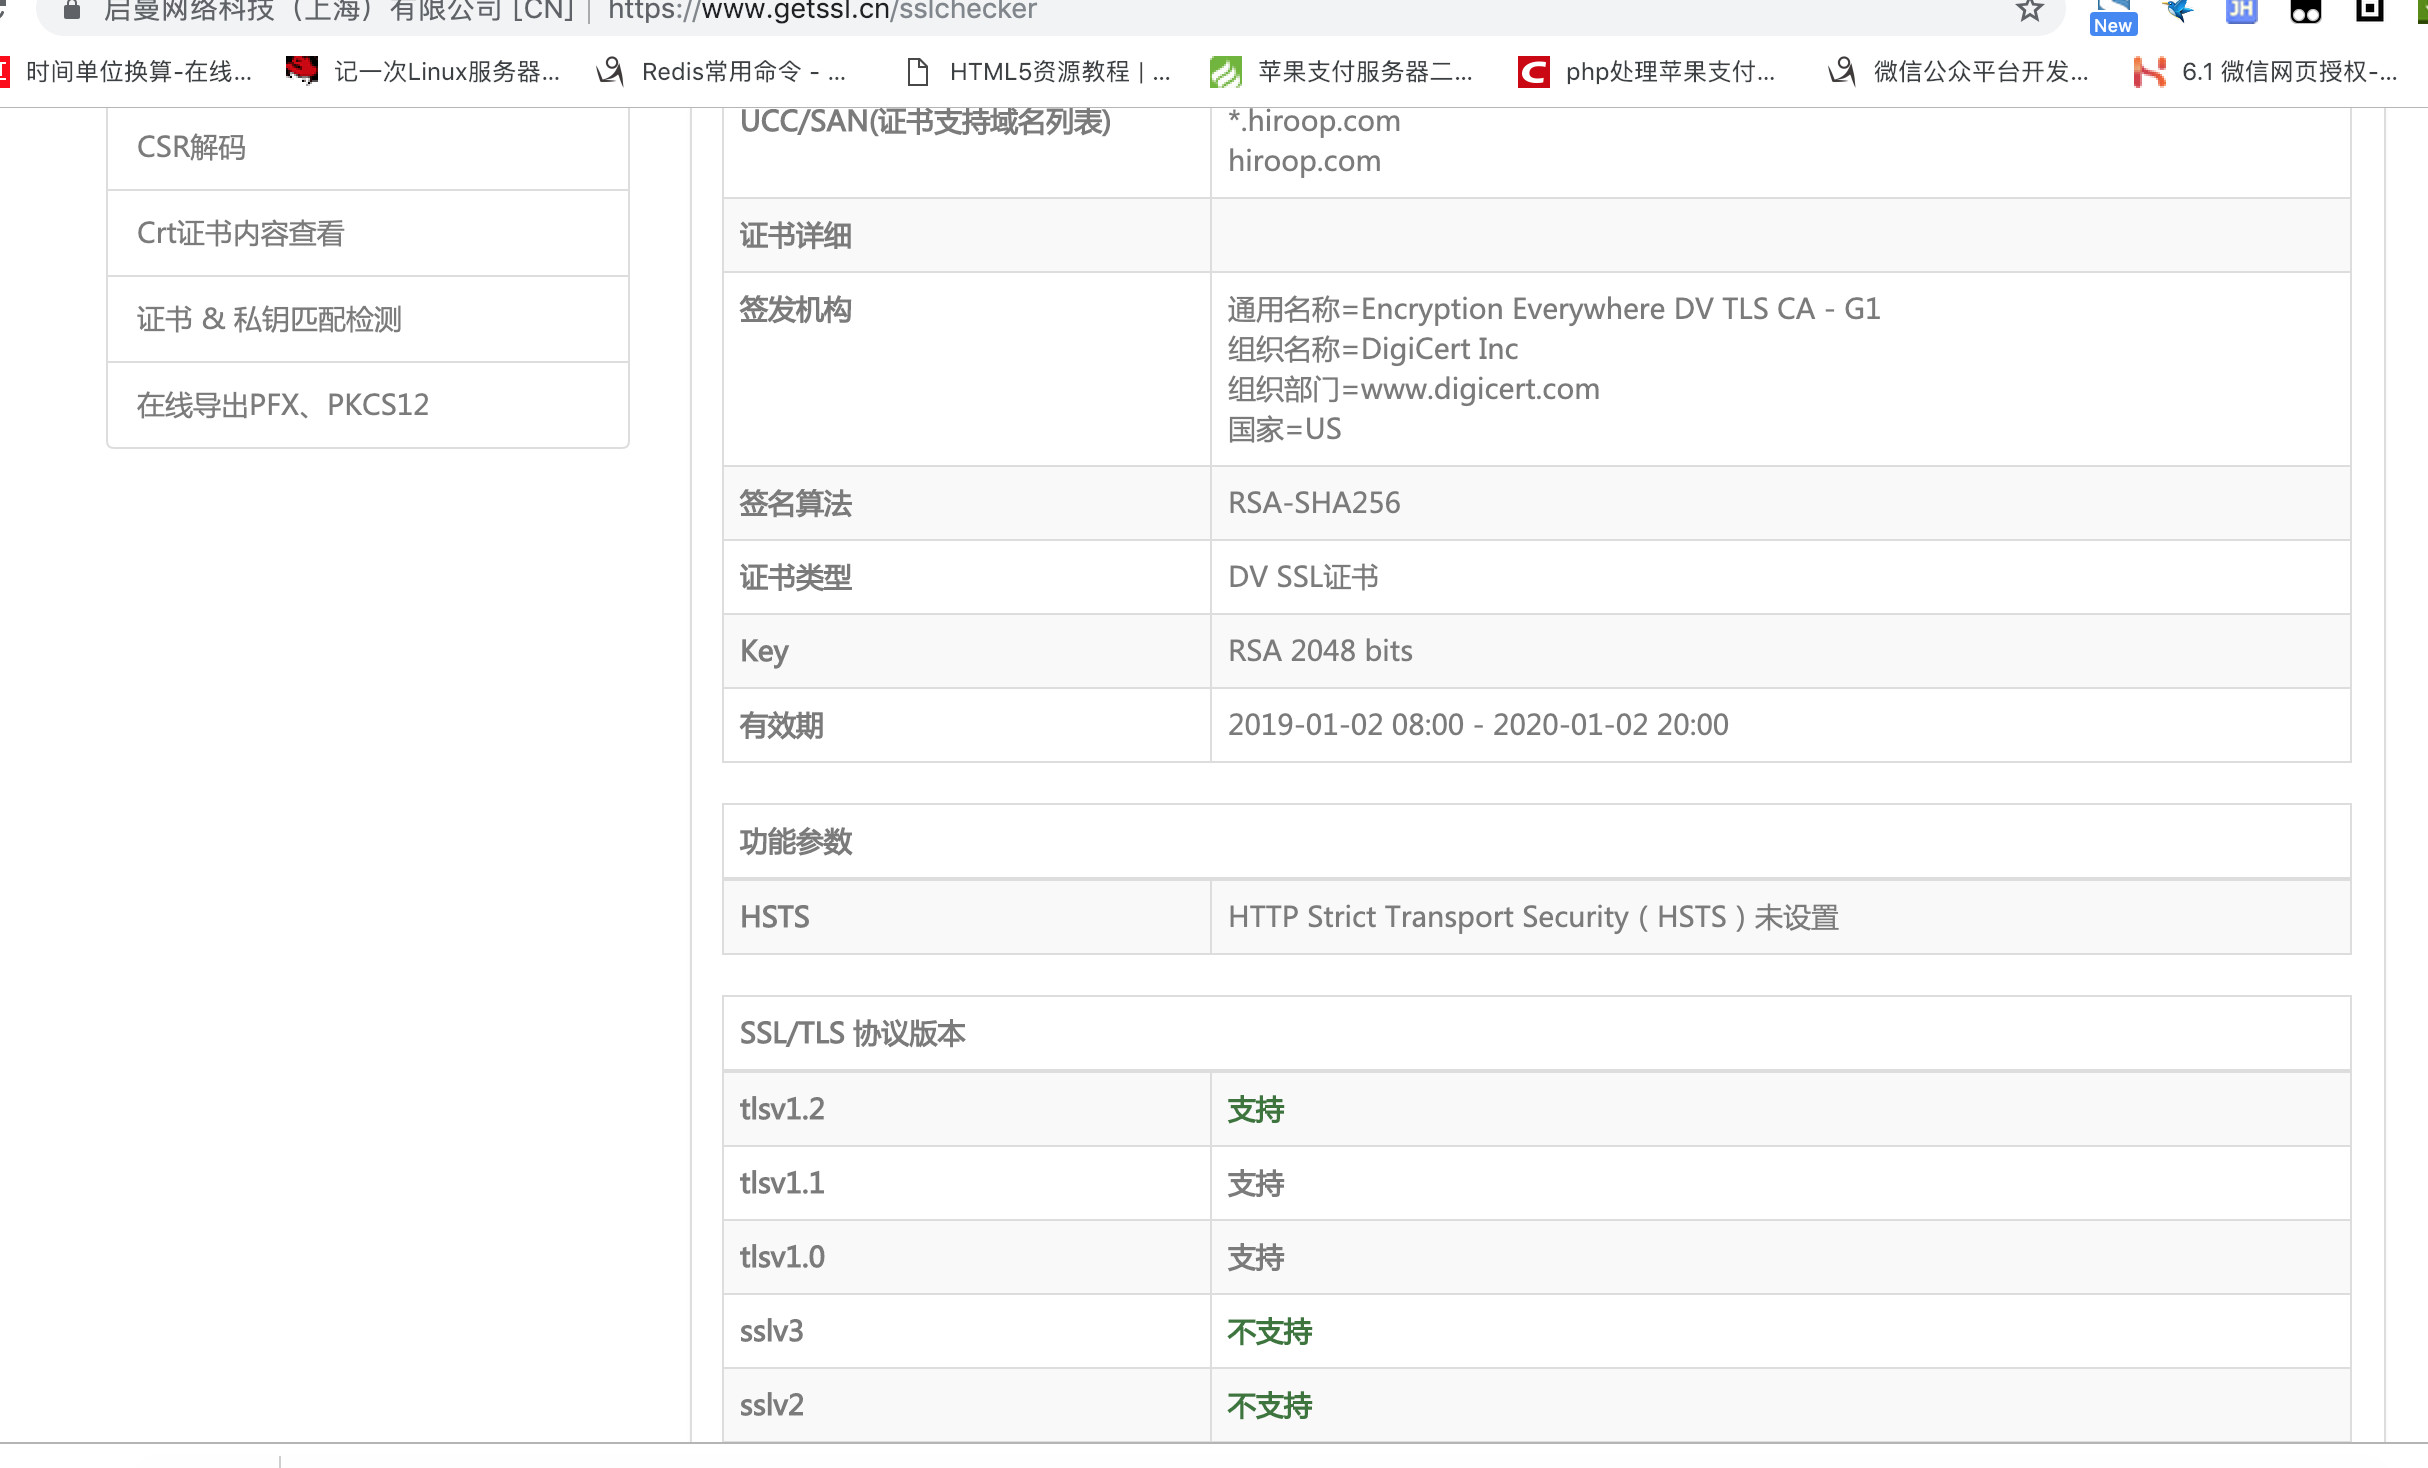Click the padlock site security icon
This screenshot has height=1468, width=2428.
point(71,11)
